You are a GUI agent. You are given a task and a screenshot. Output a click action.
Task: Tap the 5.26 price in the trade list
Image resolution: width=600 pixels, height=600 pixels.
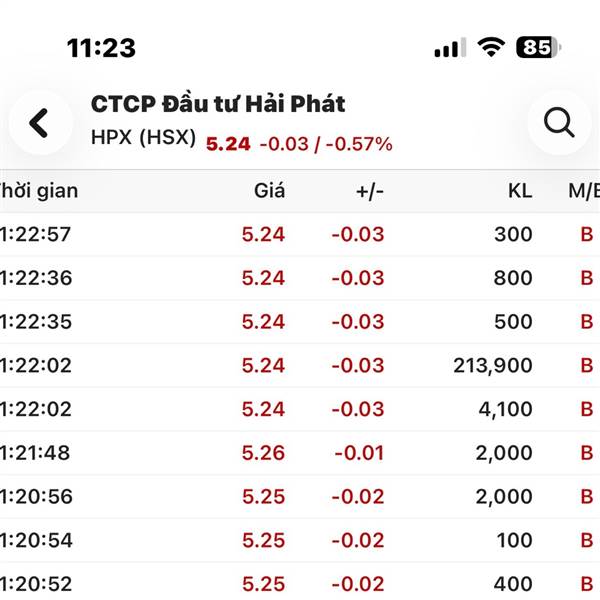[x=263, y=453]
